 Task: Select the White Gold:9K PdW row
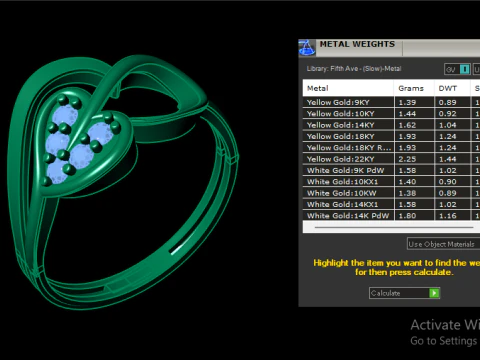[391, 170]
